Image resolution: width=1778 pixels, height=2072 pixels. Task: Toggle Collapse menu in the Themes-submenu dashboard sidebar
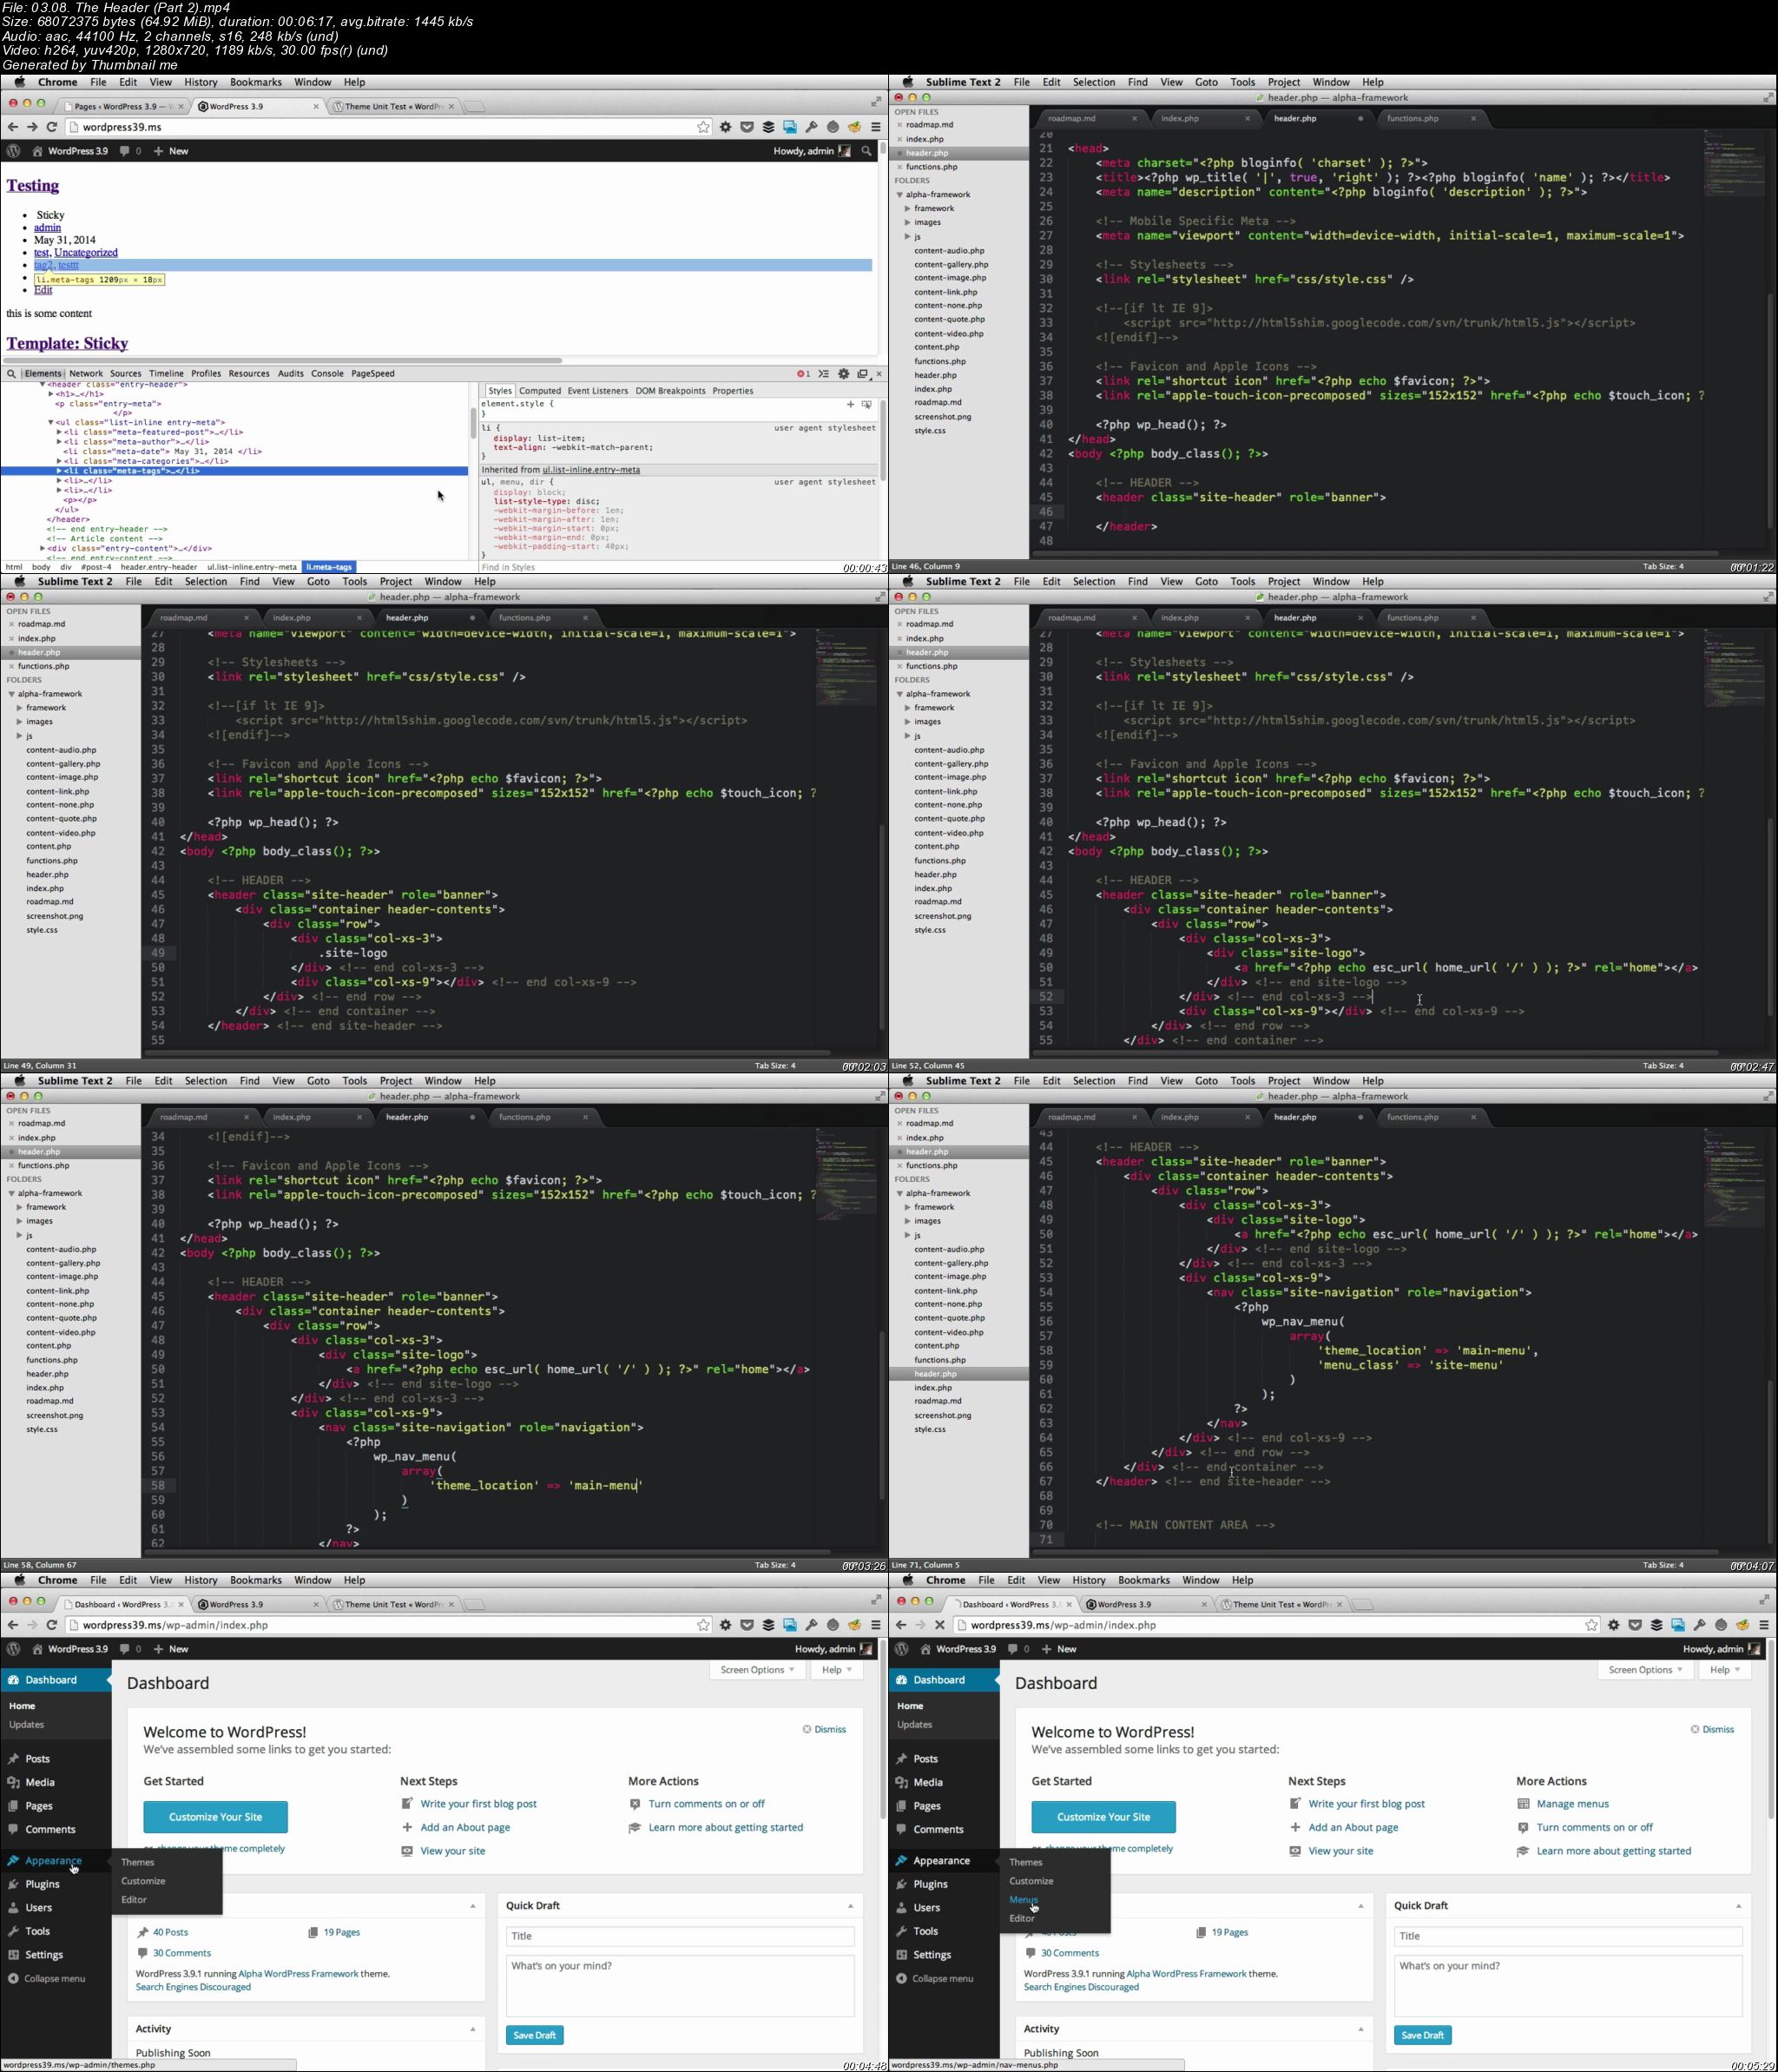[46, 1978]
